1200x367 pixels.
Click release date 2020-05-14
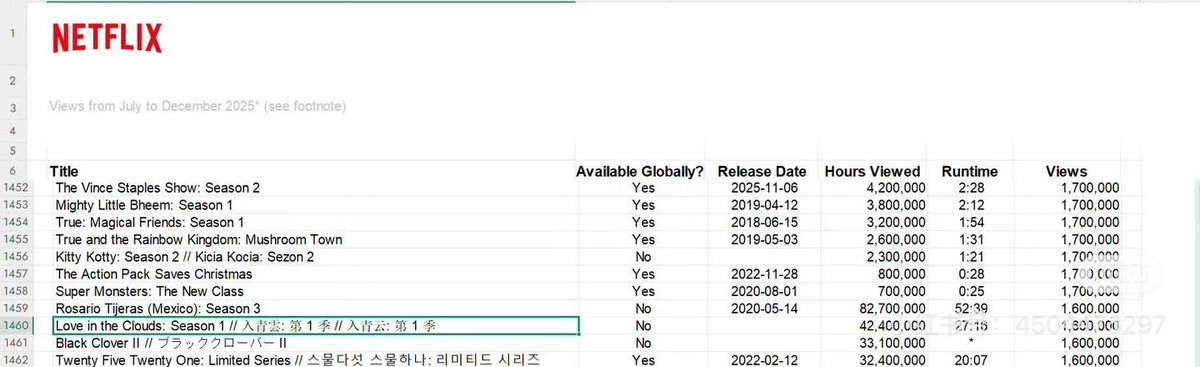click(x=762, y=308)
